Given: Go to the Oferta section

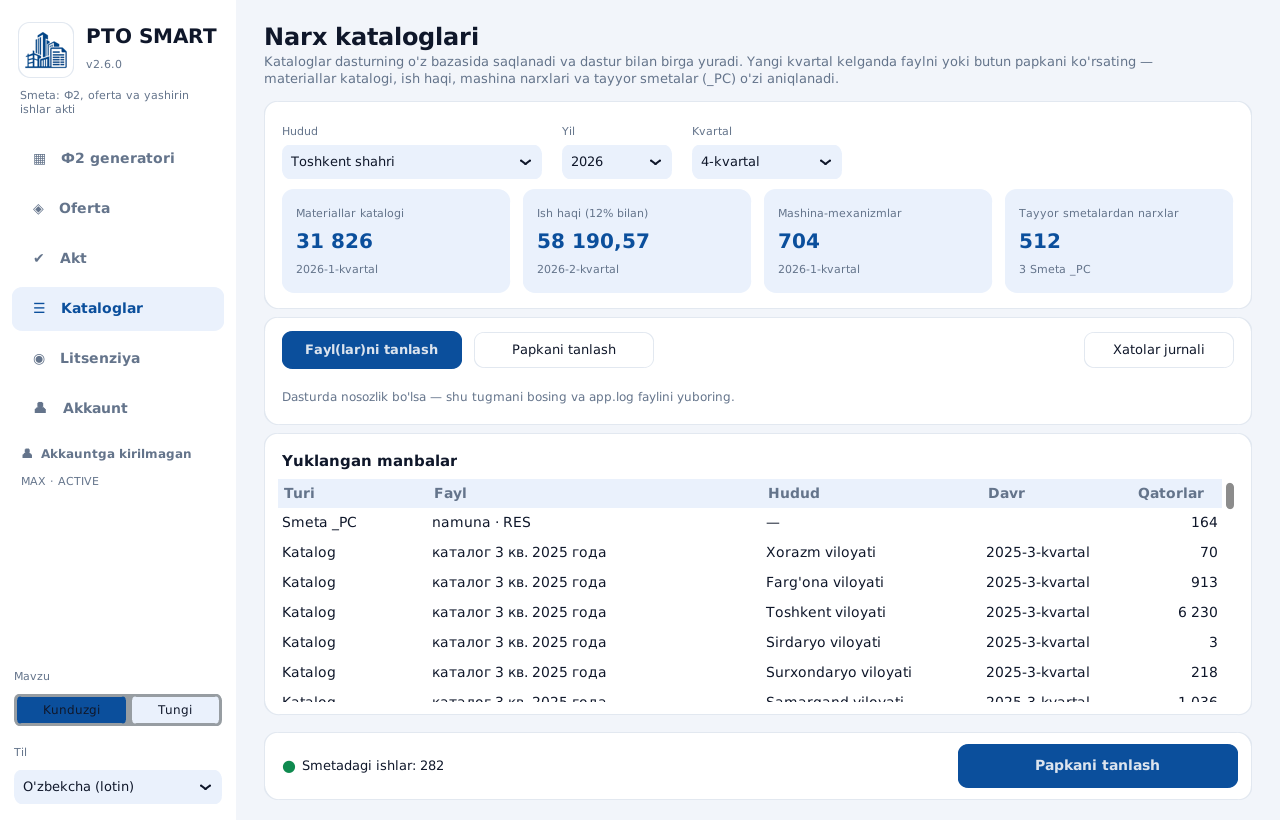Looking at the screenshot, I should pos(118,208).
